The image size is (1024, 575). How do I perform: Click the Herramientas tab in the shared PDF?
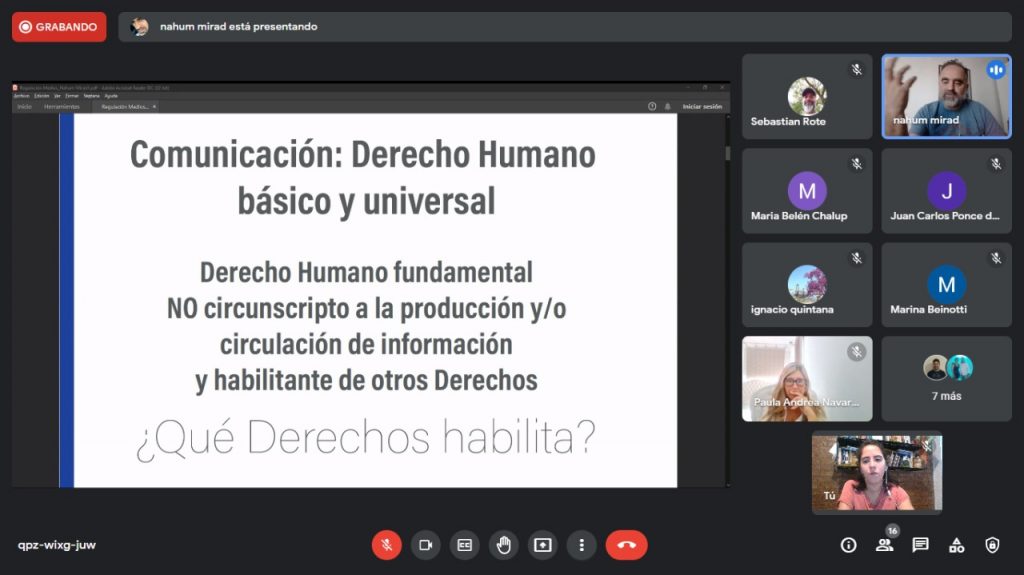[x=61, y=106]
